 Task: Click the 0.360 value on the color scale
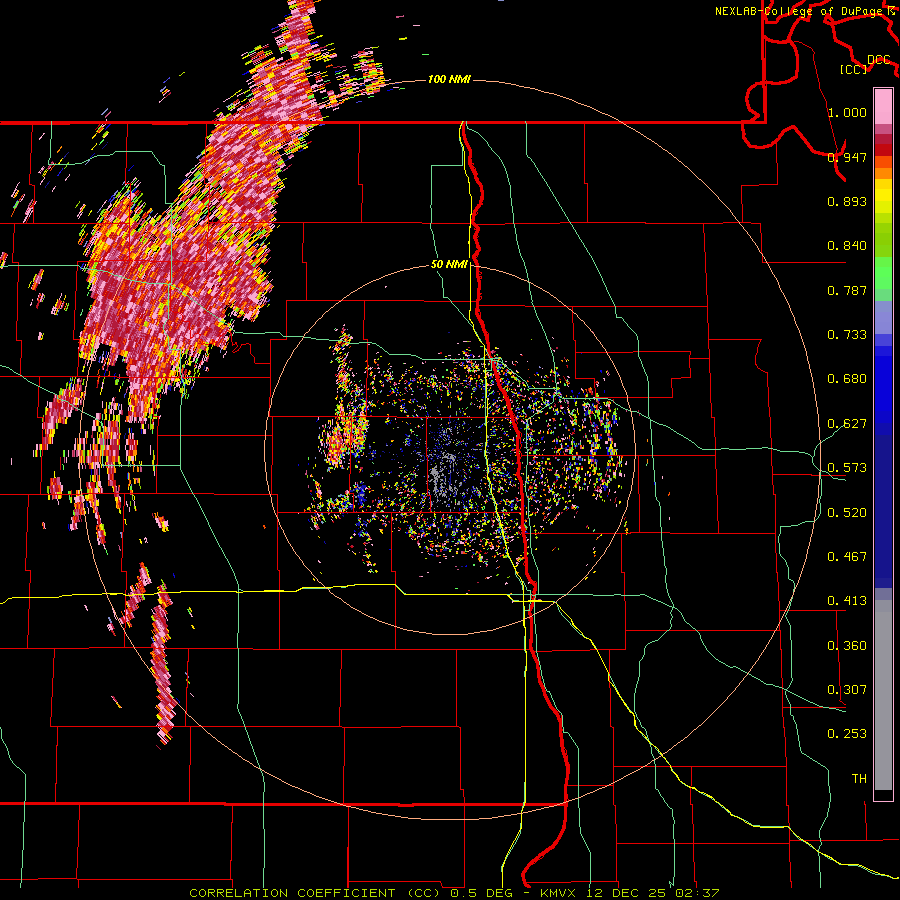(x=847, y=646)
